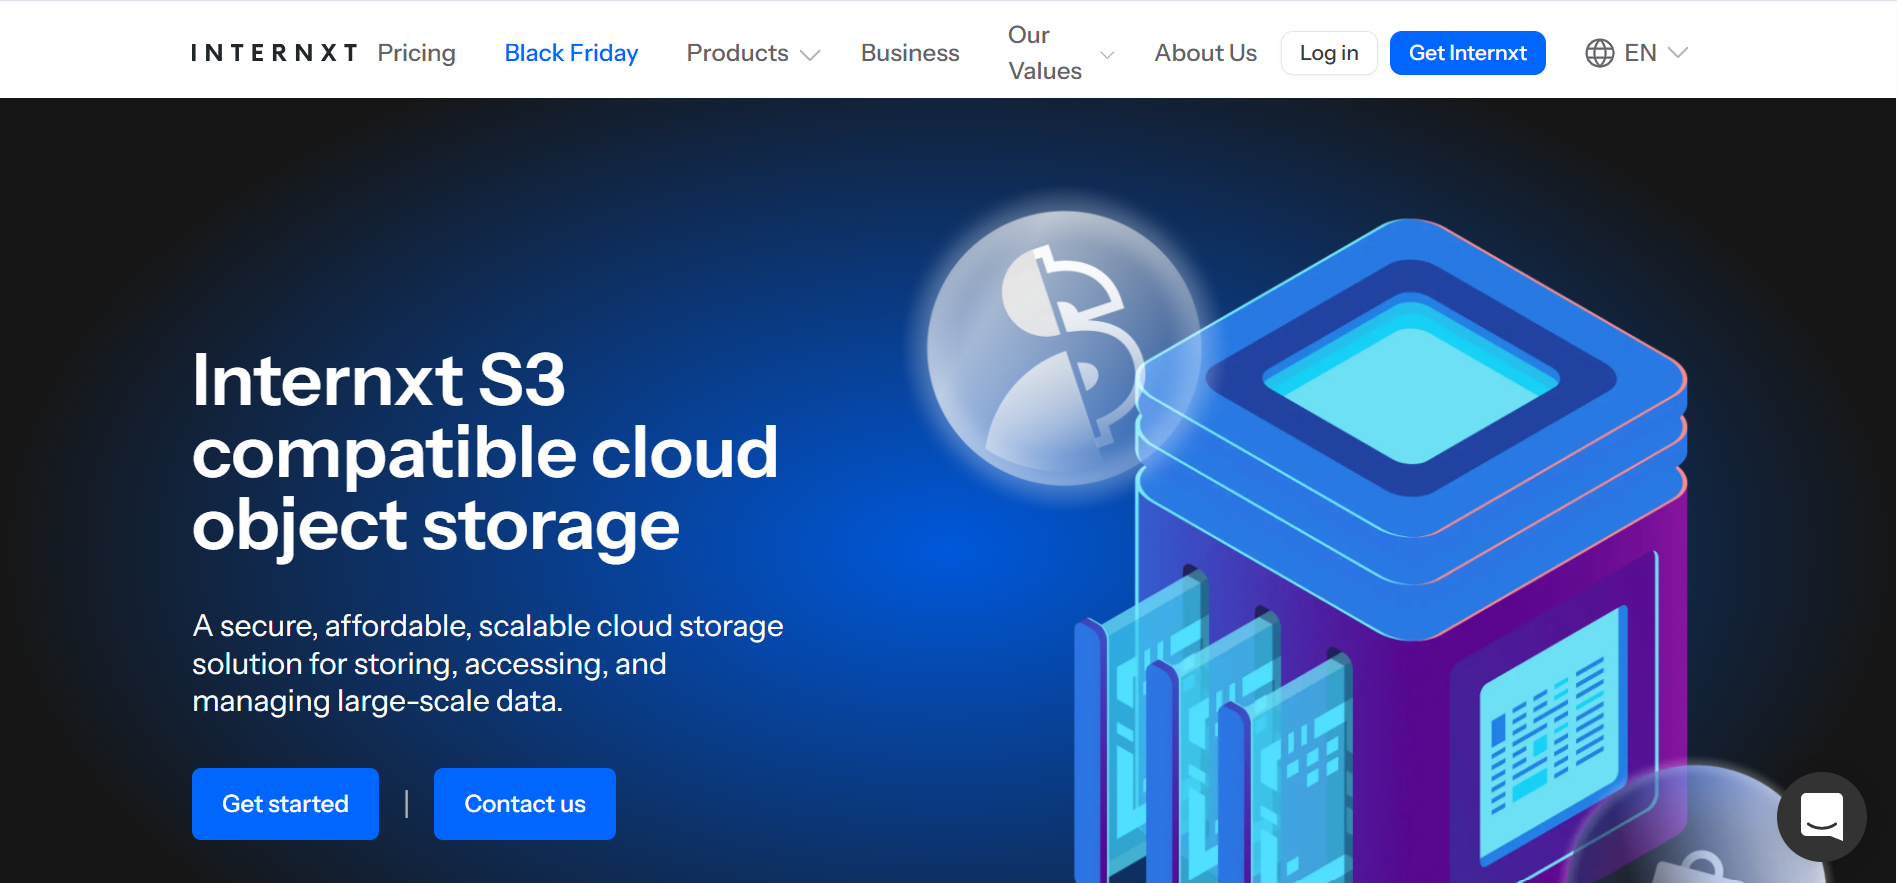Click the Get started button
Screen dimensions: 1897x883
coord(285,804)
